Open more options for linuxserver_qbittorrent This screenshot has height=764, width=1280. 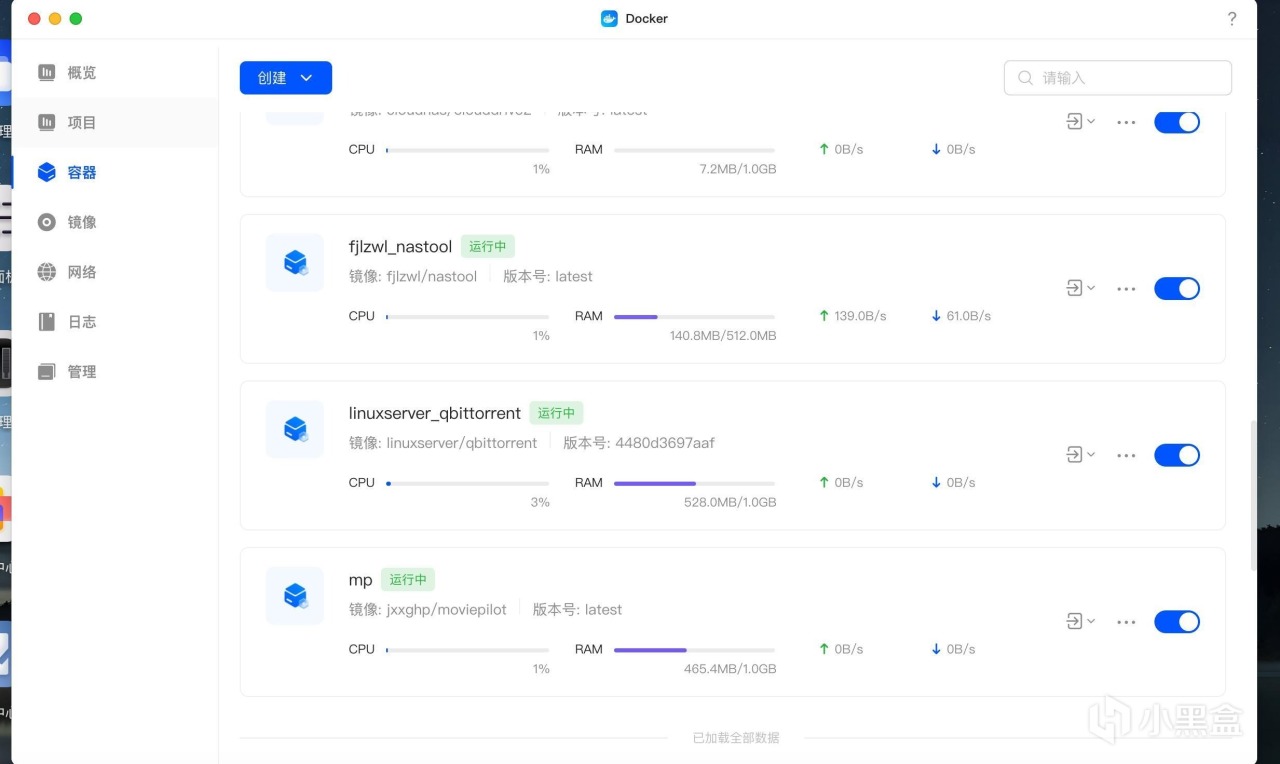pos(1126,455)
